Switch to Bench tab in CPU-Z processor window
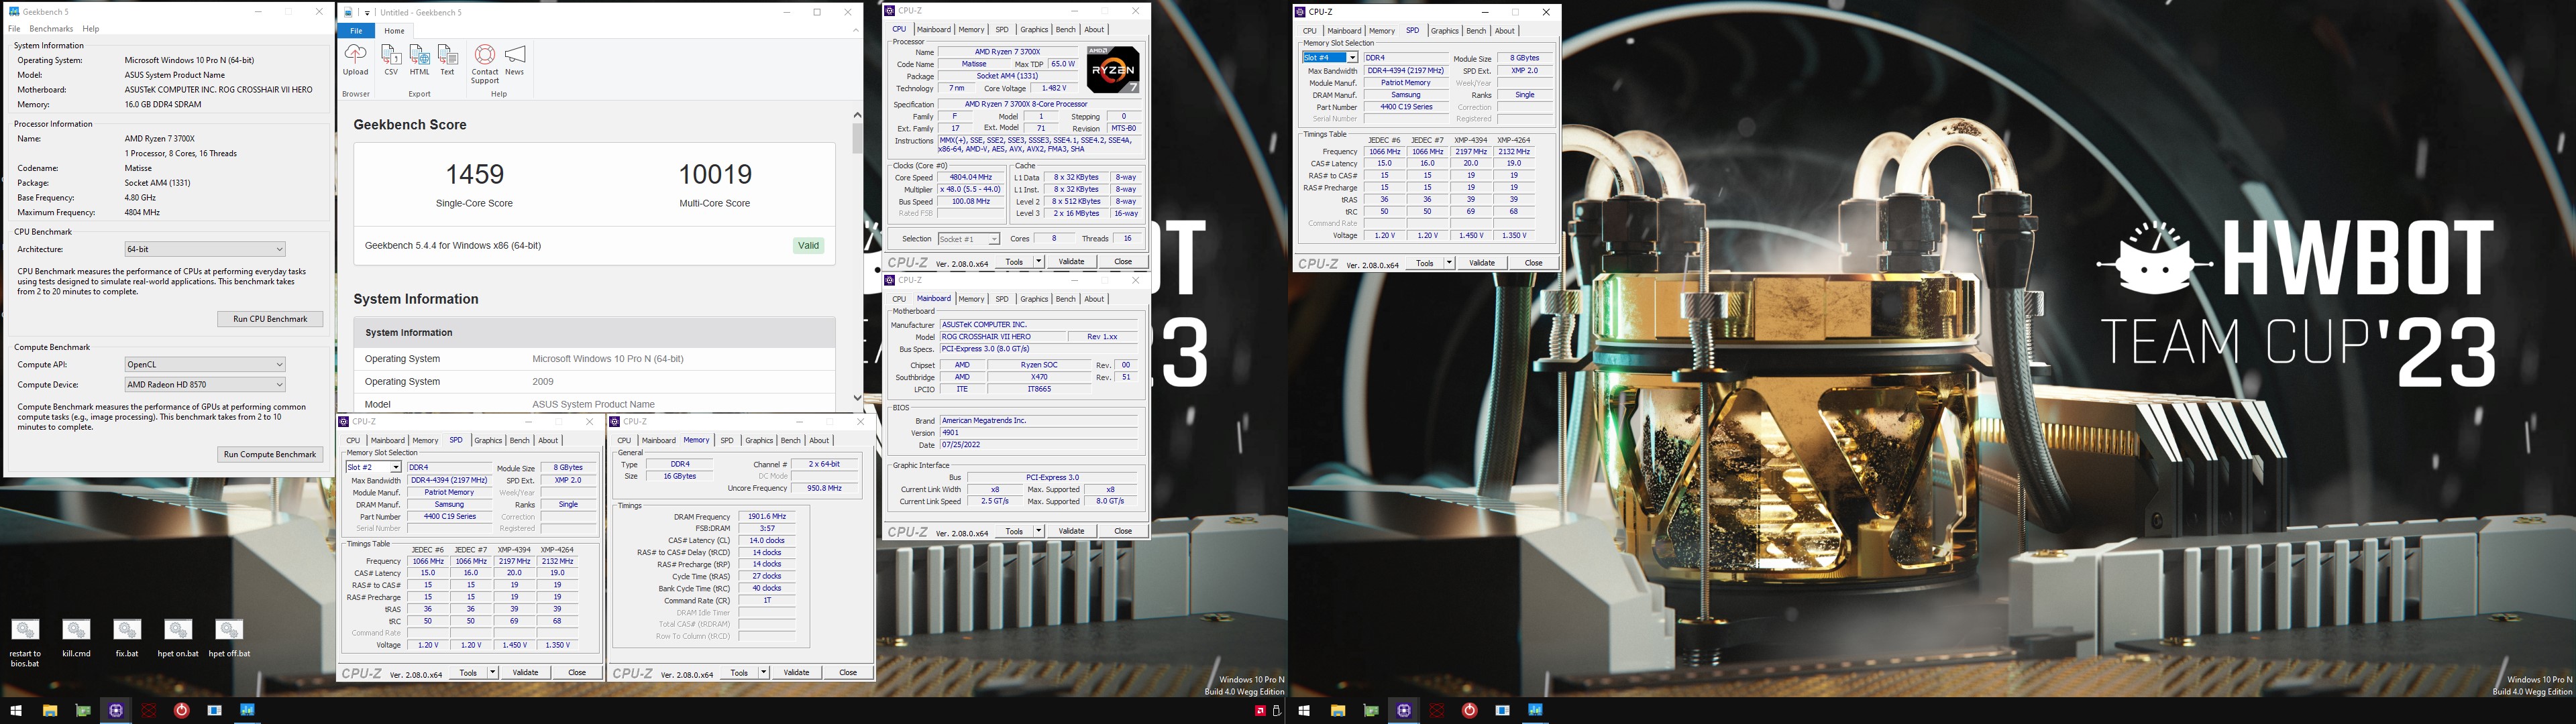 [1066, 30]
